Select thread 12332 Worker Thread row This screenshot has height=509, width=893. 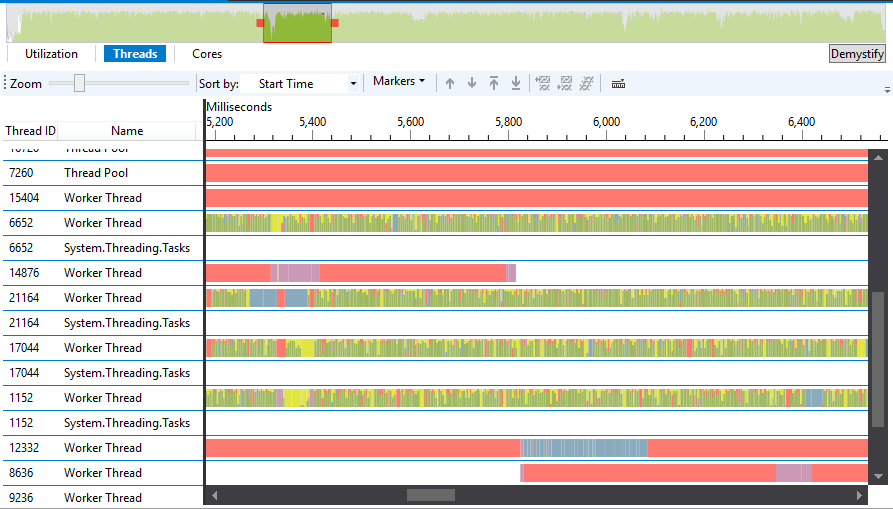(x=103, y=449)
